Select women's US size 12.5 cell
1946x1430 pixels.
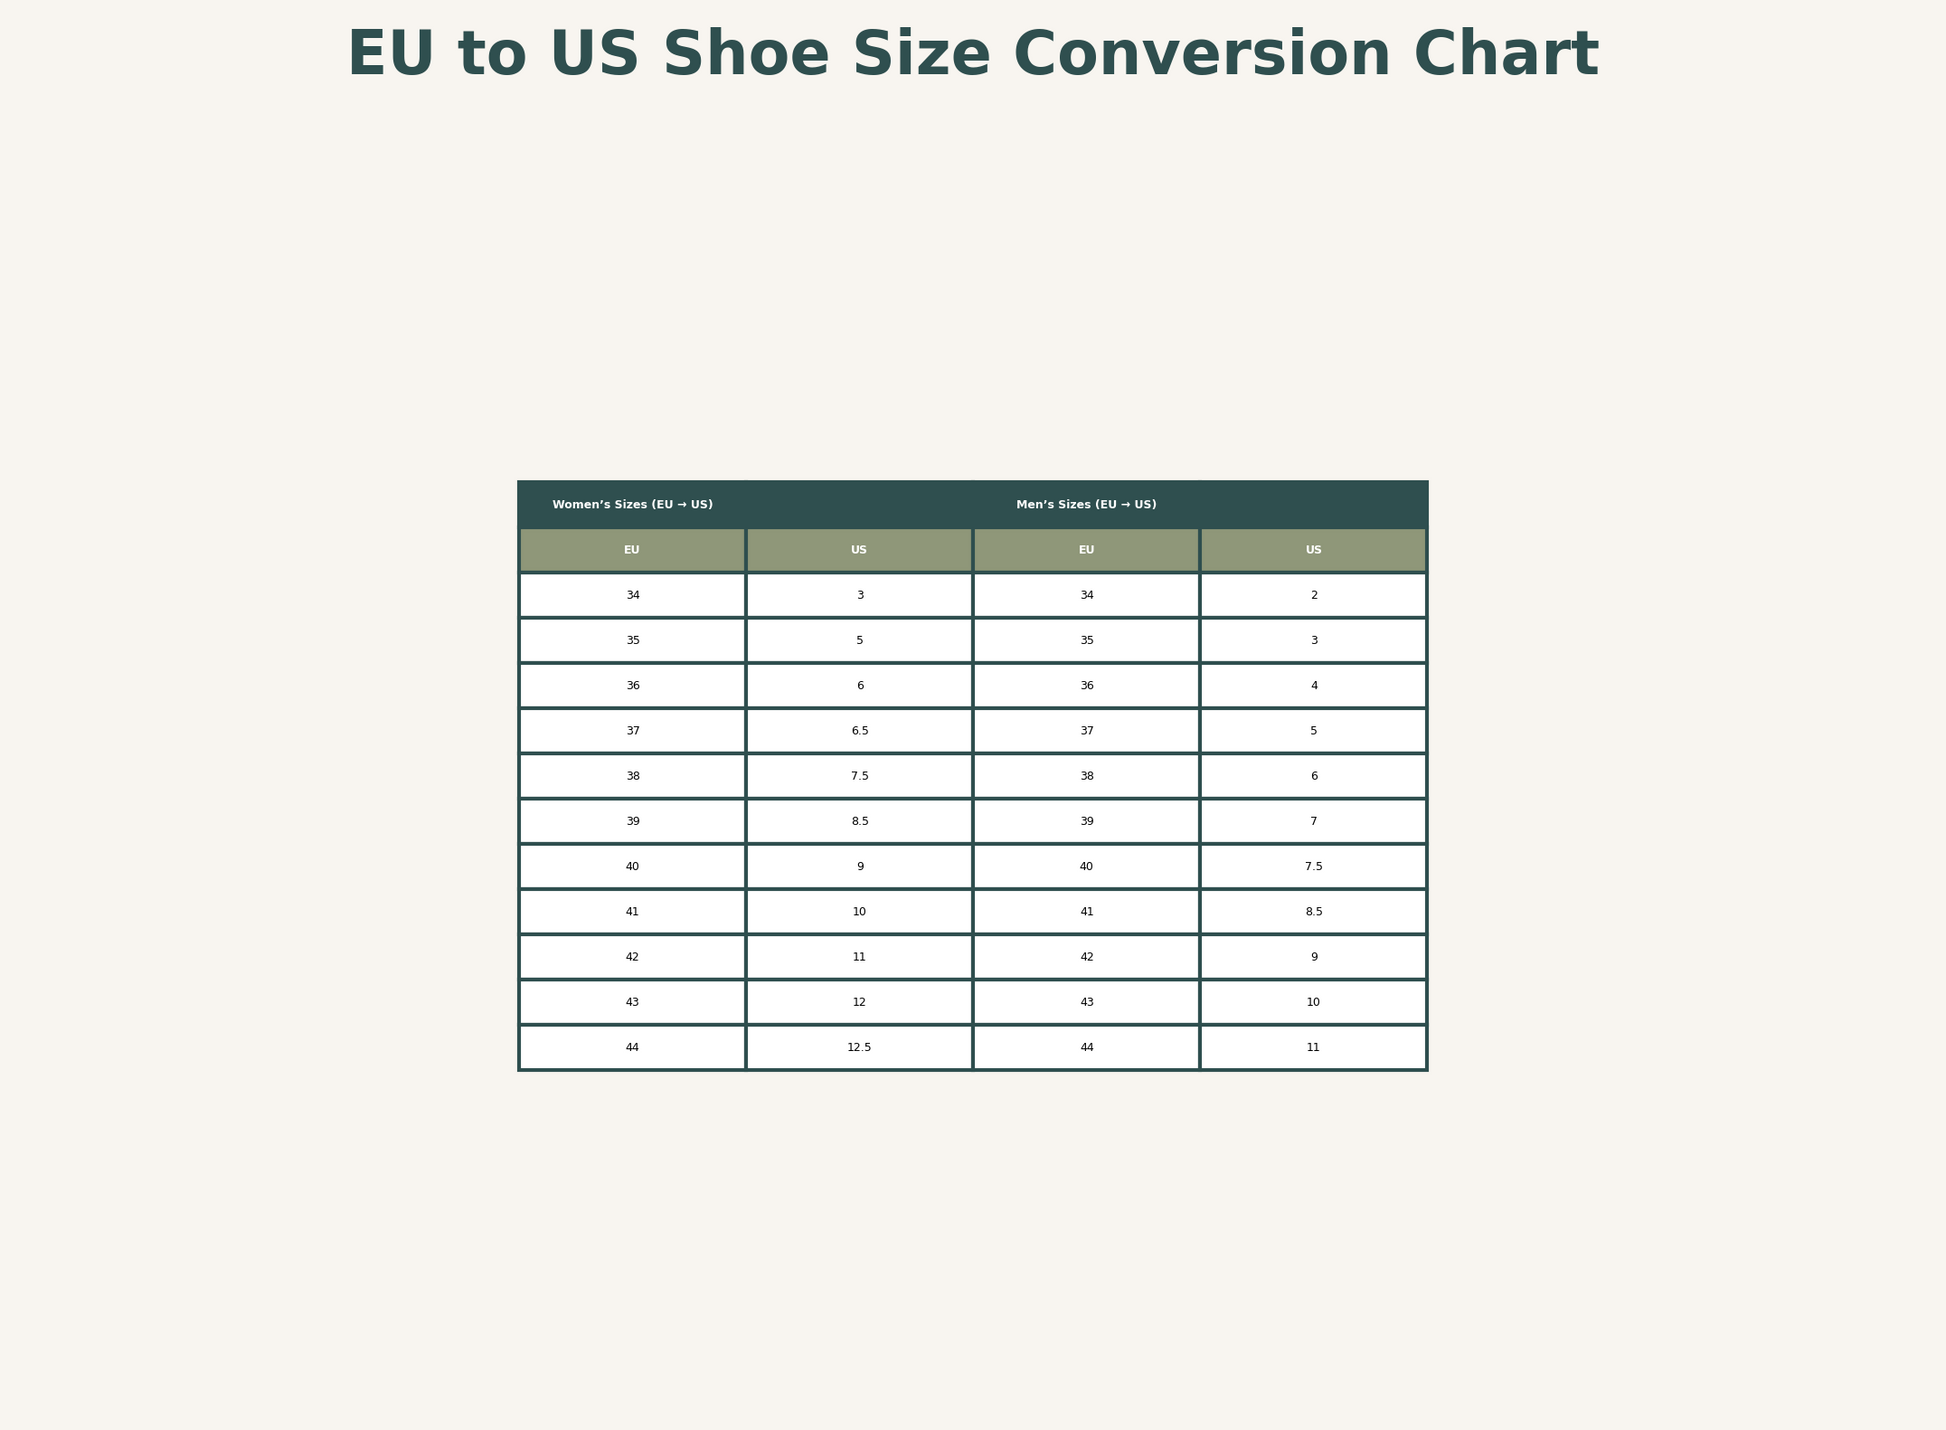click(x=859, y=1047)
